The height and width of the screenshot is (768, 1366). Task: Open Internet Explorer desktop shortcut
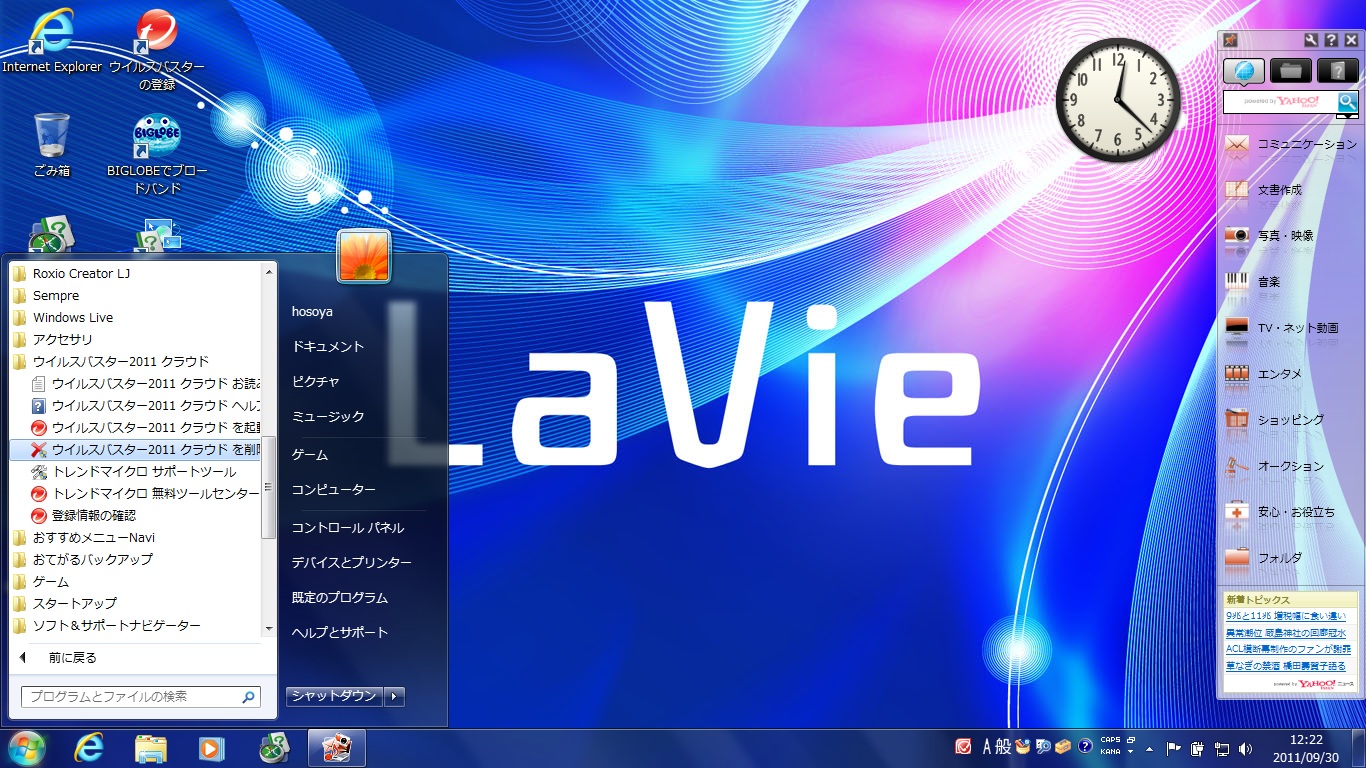(x=52, y=42)
